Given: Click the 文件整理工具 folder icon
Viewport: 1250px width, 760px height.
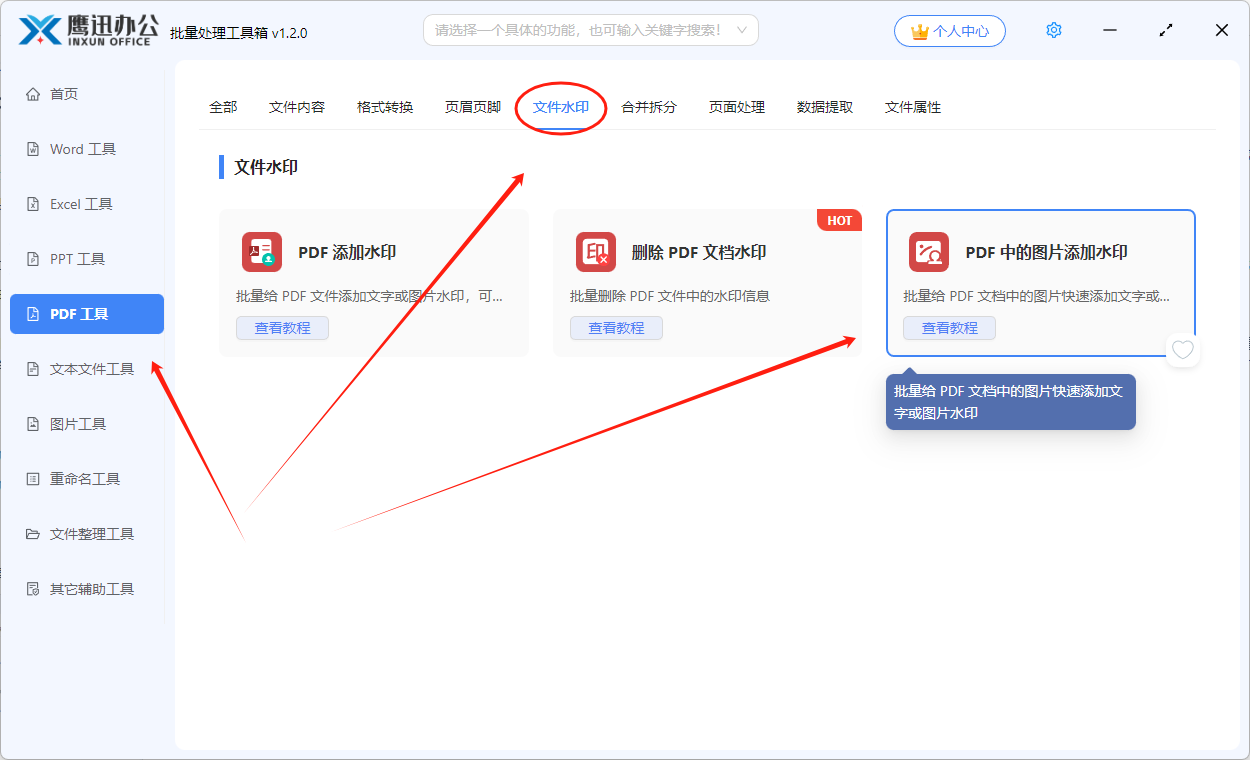Looking at the screenshot, I should (33, 534).
